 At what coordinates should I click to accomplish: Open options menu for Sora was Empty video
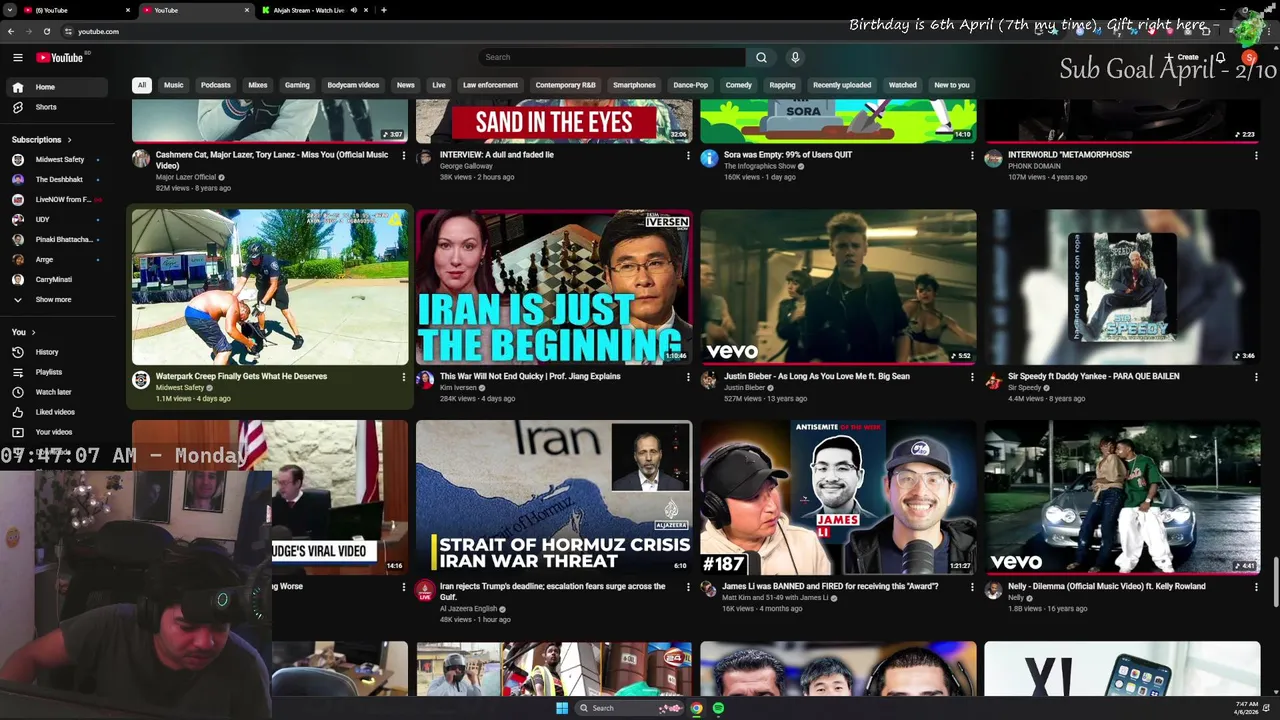click(972, 155)
